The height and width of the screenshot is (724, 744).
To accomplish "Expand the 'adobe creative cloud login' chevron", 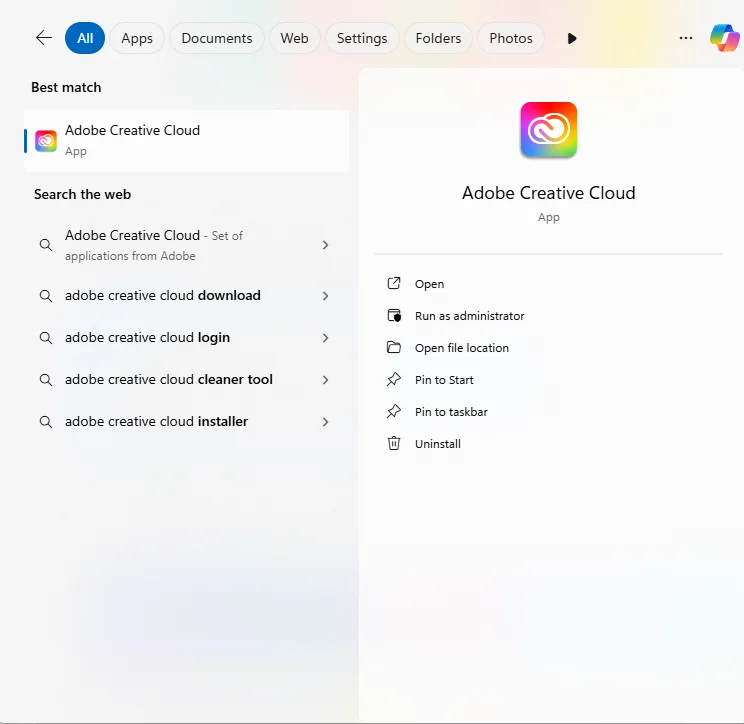I will (325, 338).
